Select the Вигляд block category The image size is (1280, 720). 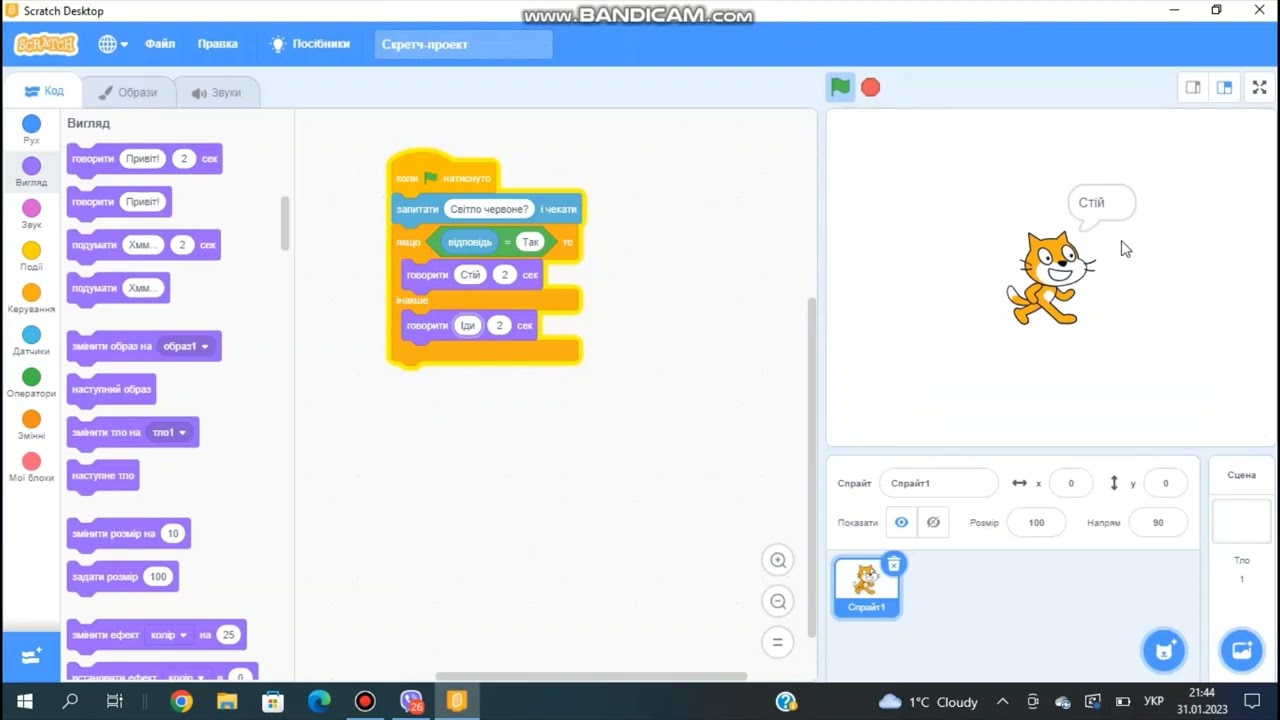click(31, 172)
